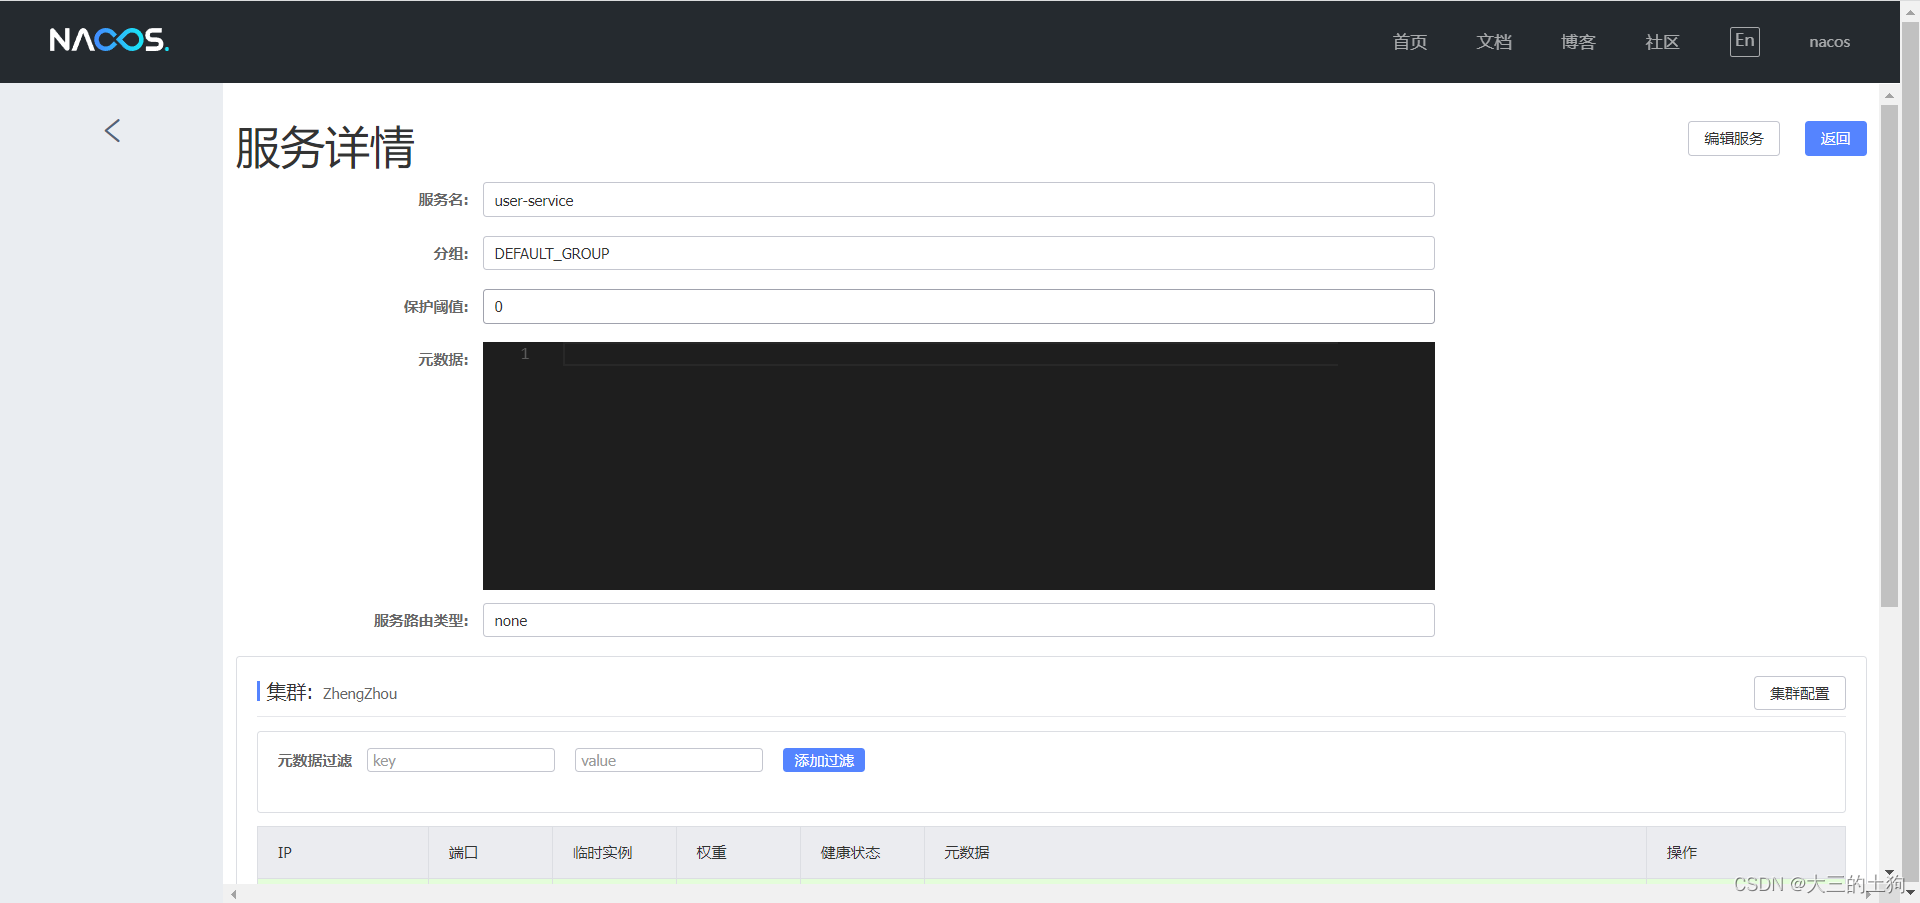Click the 临时实例 column header
Image resolution: width=1920 pixels, height=903 pixels.
614,853
